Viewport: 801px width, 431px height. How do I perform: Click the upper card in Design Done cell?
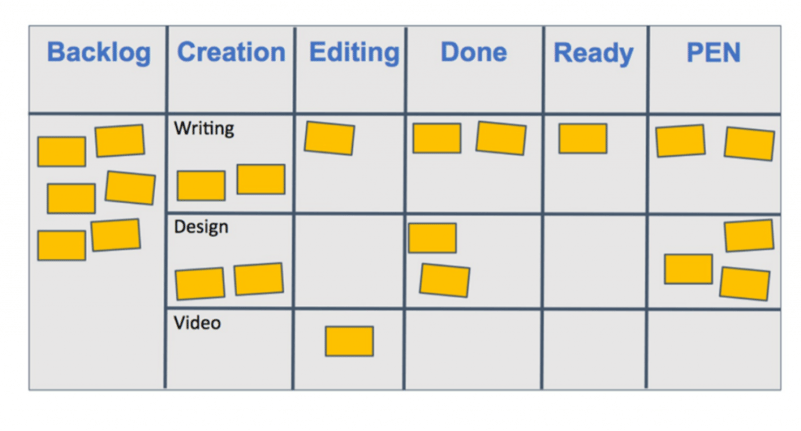432,238
